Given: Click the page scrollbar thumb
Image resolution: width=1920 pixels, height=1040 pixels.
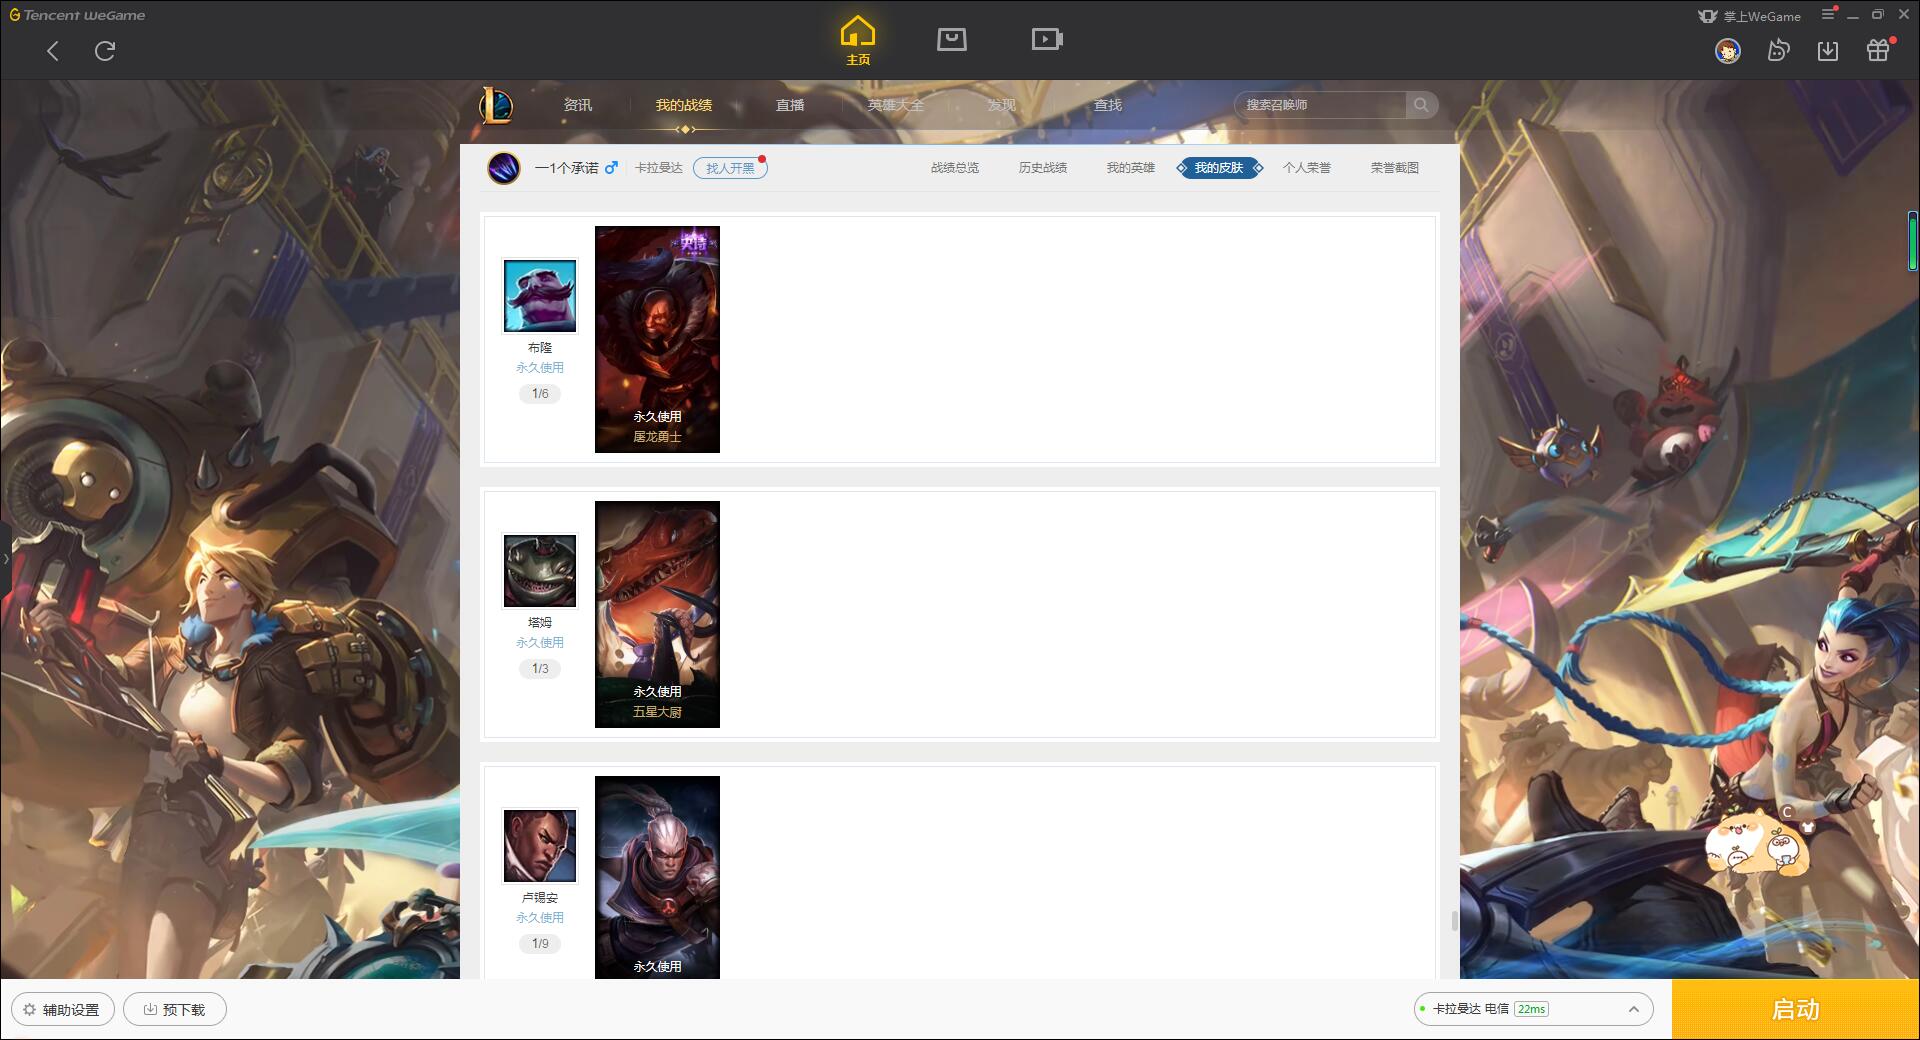Looking at the screenshot, I should click(1454, 920).
